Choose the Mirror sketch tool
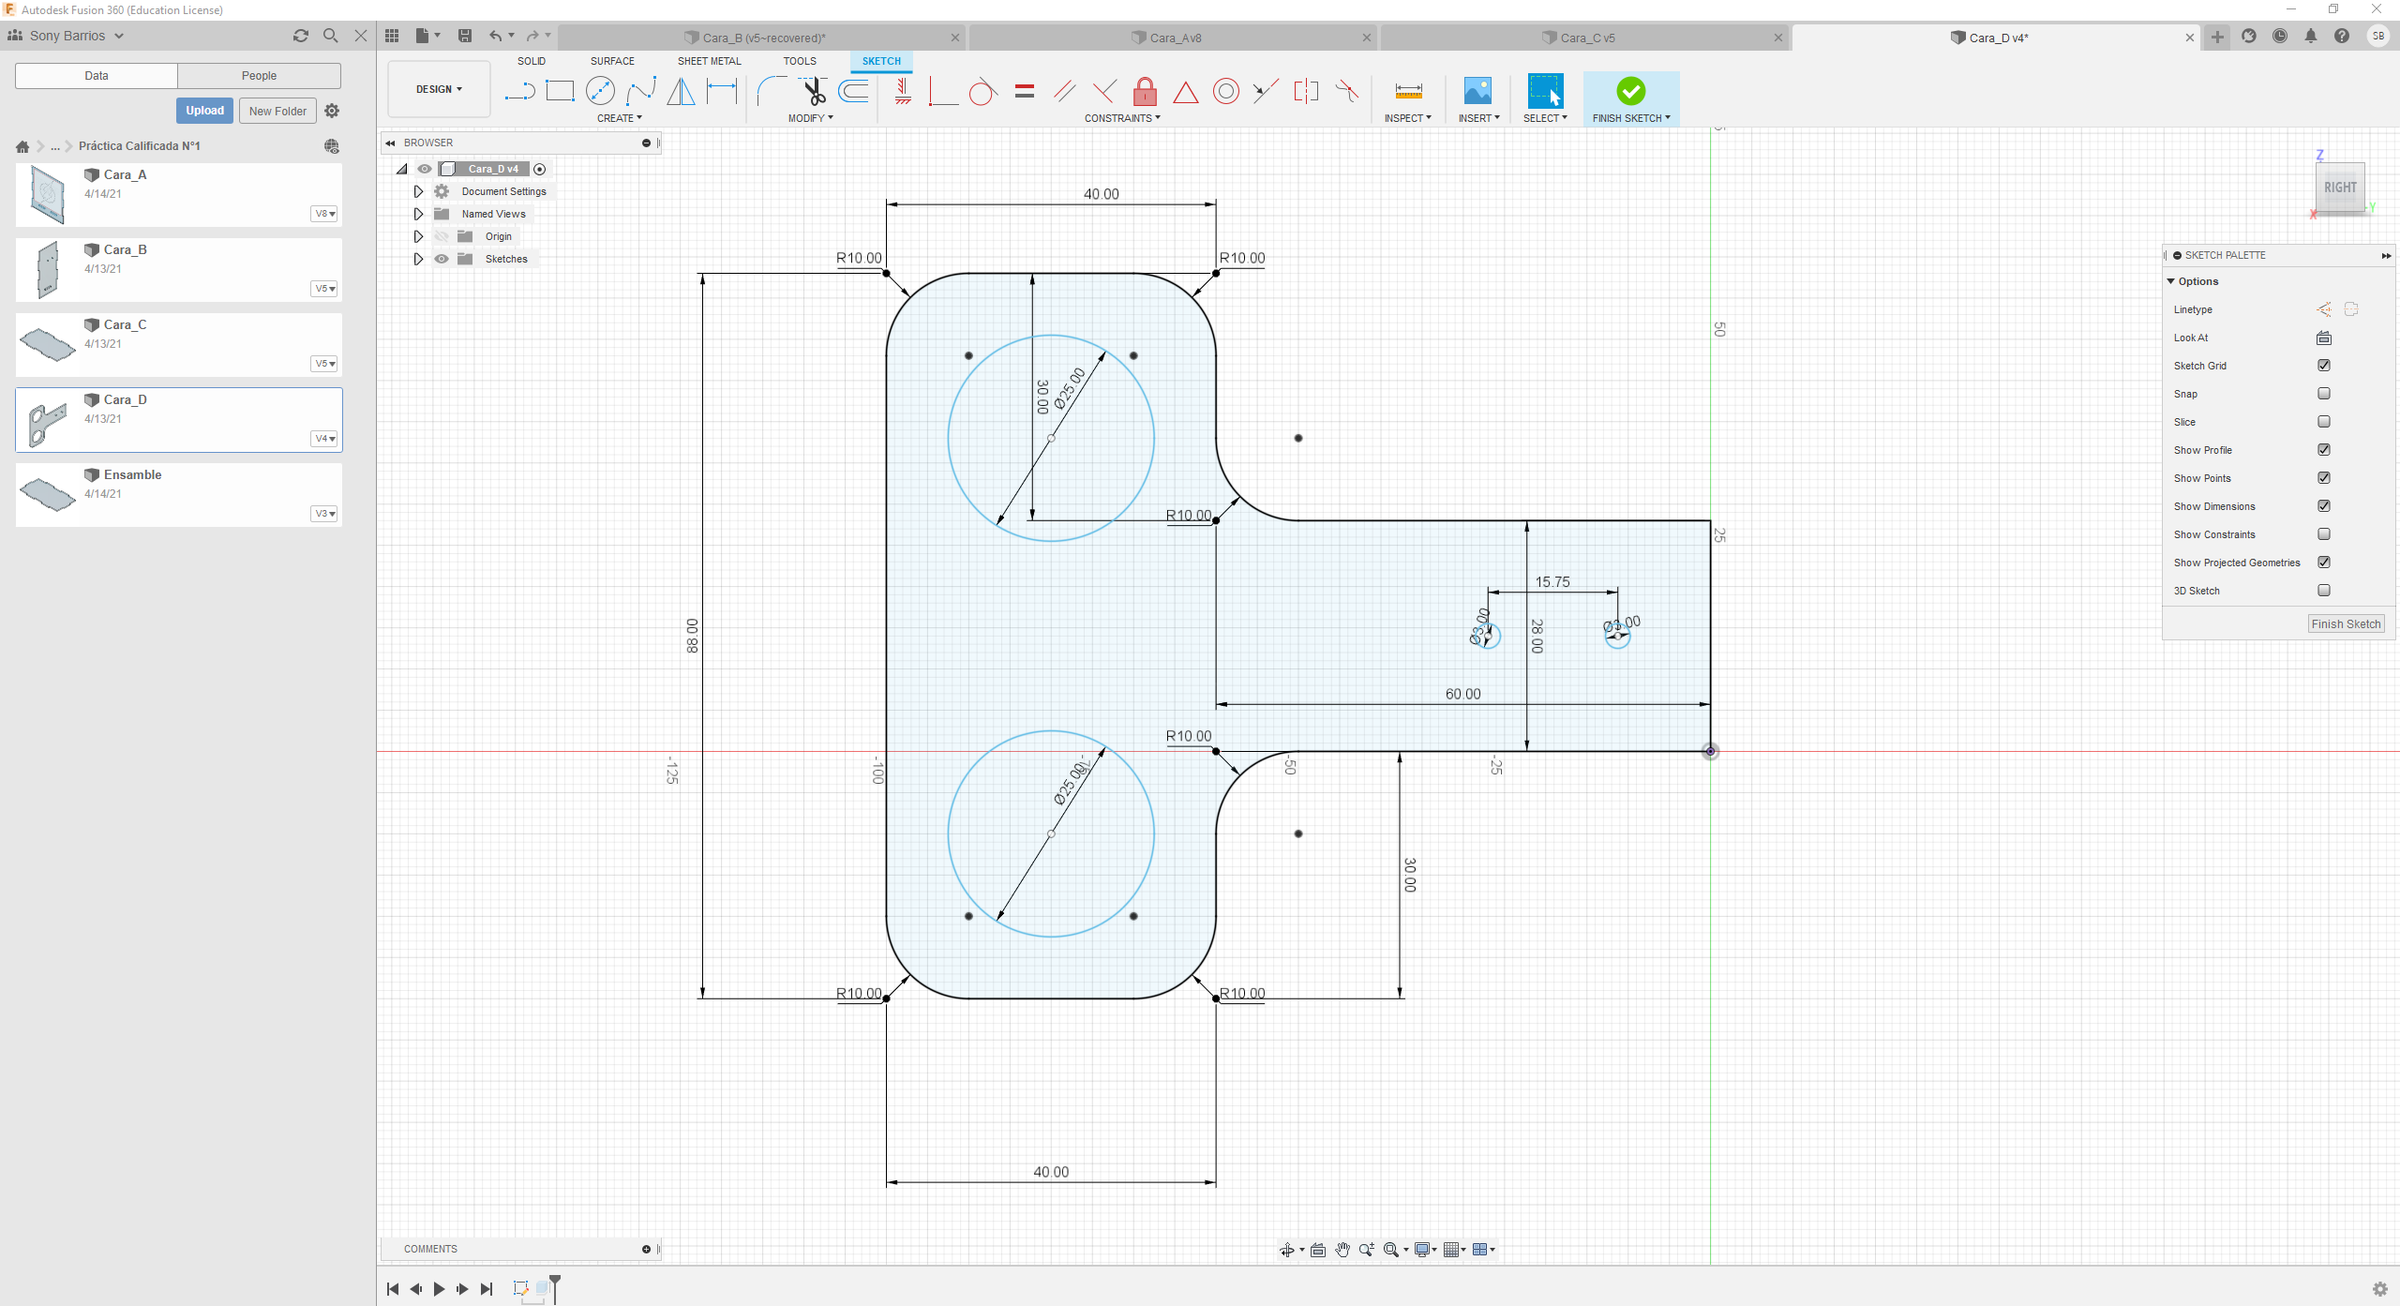Screen dimensions: 2400x1306 click(x=681, y=91)
